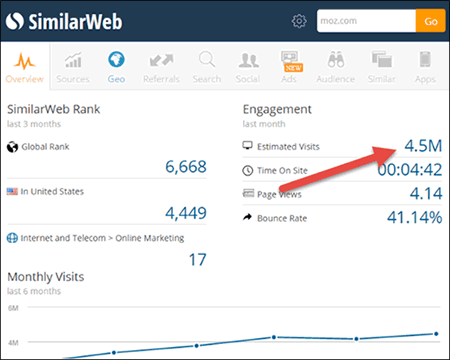The height and width of the screenshot is (360, 450).
Task: Go to the Social tab
Action: [x=248, y=67]
